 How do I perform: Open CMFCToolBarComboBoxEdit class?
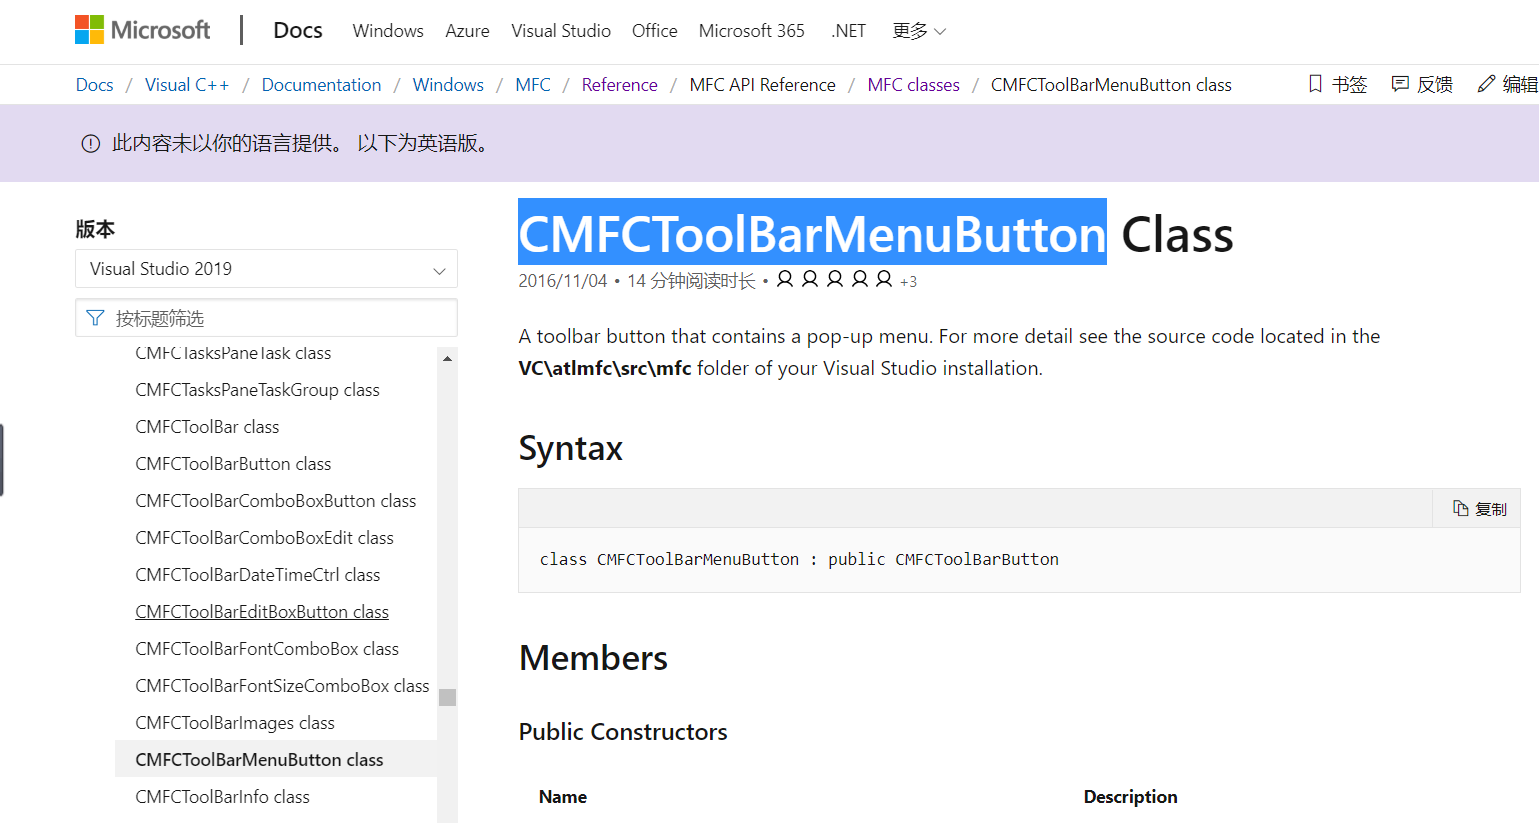[x=264, y=538]
